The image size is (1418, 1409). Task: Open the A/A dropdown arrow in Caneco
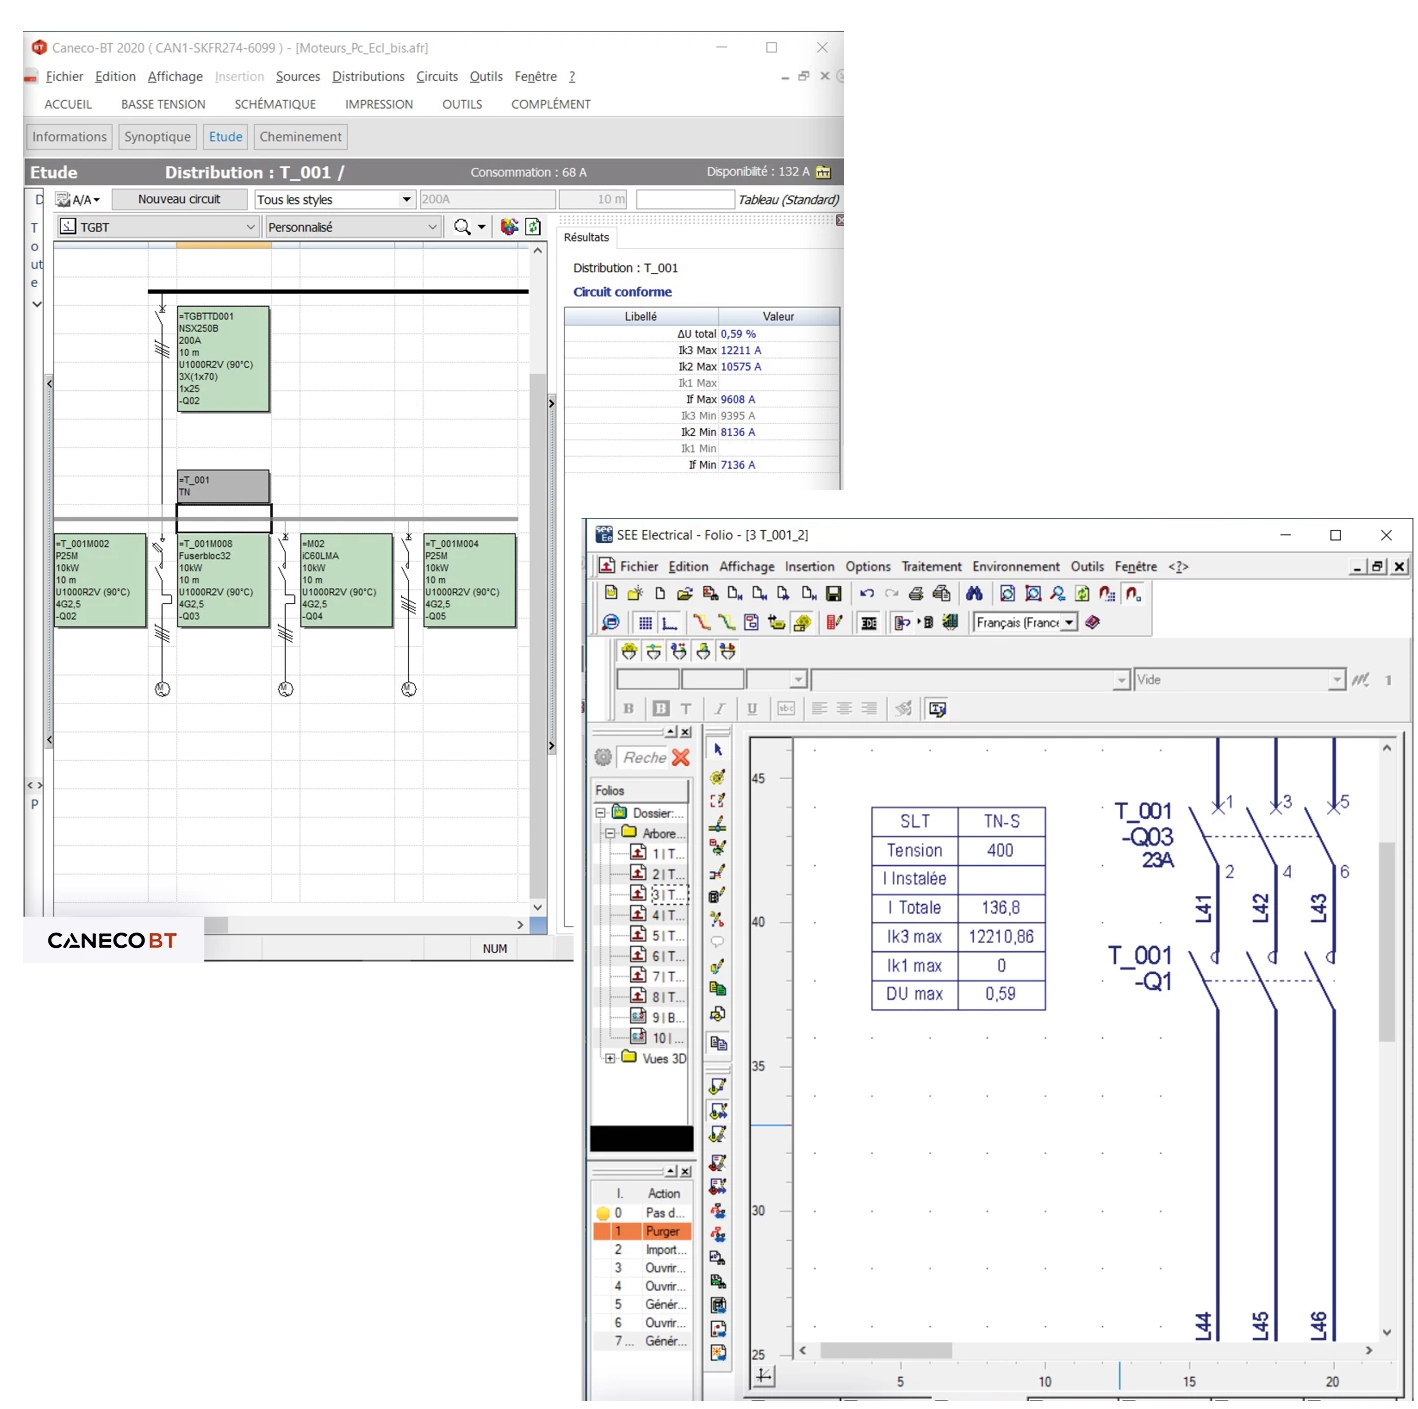click(x=97, y=201)
